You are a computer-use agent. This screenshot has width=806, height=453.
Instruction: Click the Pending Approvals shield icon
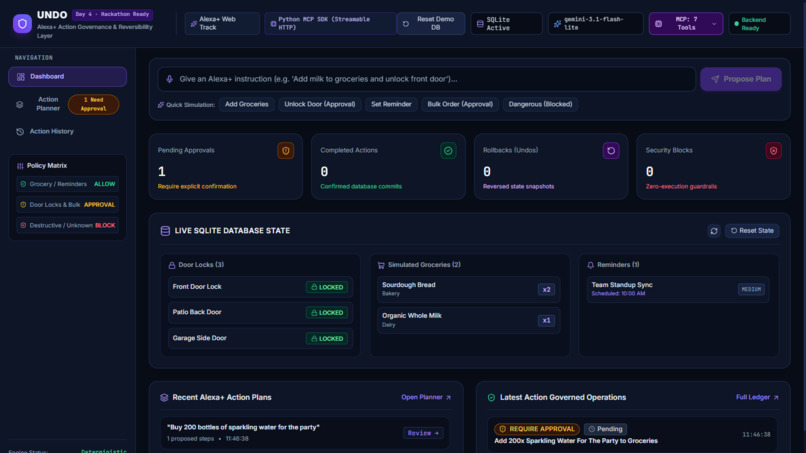click(286, 151)
